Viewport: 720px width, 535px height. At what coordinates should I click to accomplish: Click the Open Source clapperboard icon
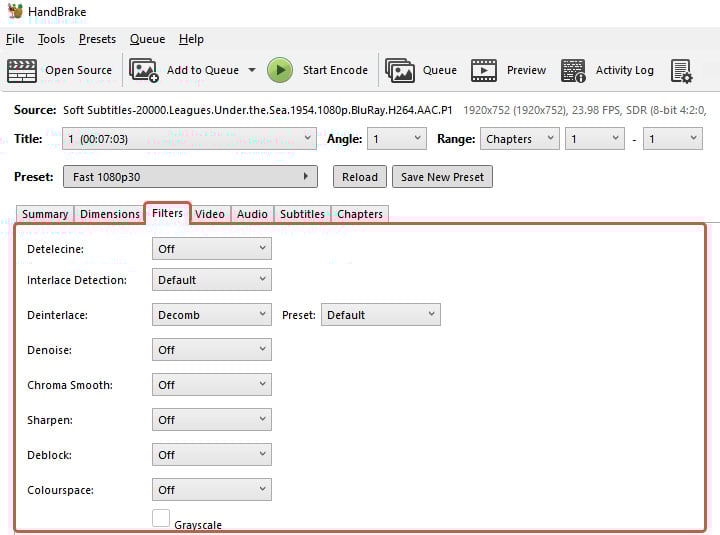22,70
